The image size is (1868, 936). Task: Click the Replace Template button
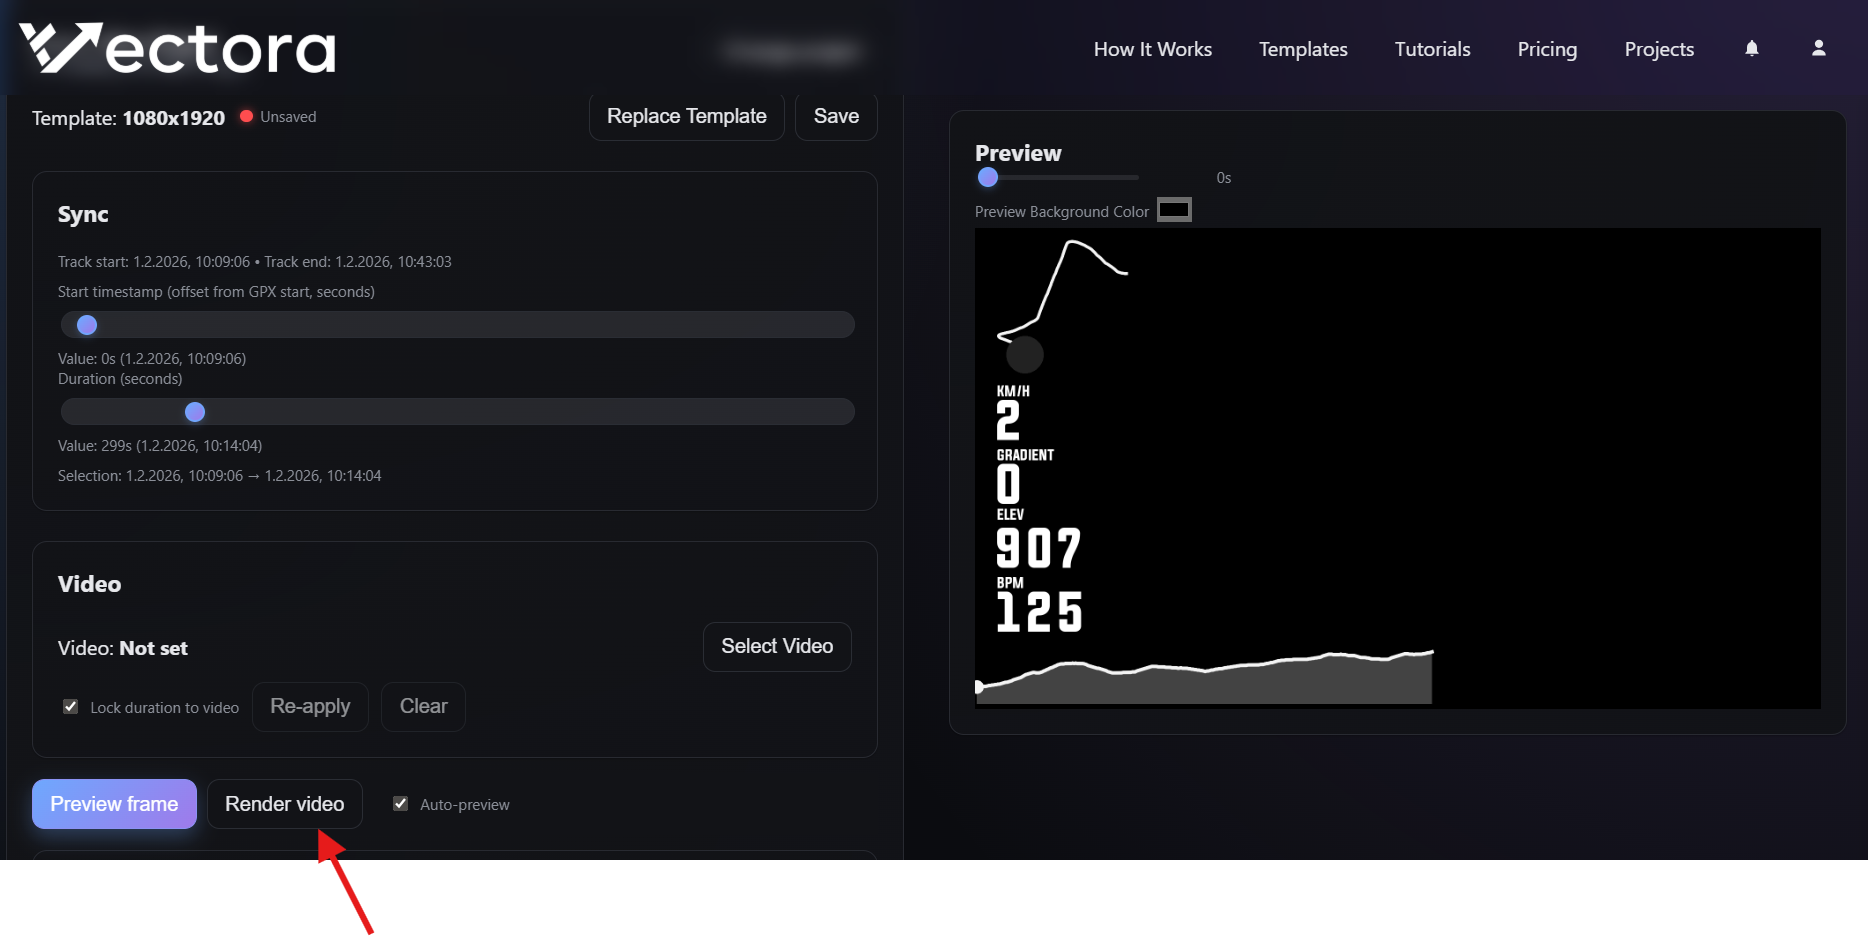coord(686,116)
